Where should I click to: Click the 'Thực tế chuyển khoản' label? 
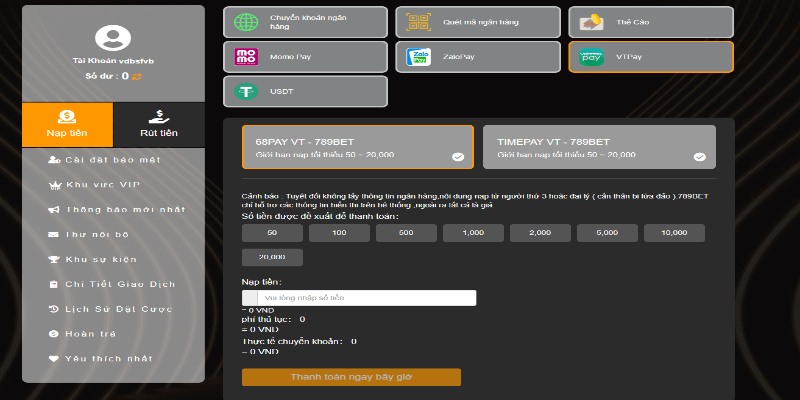click(x=292, y=341)
